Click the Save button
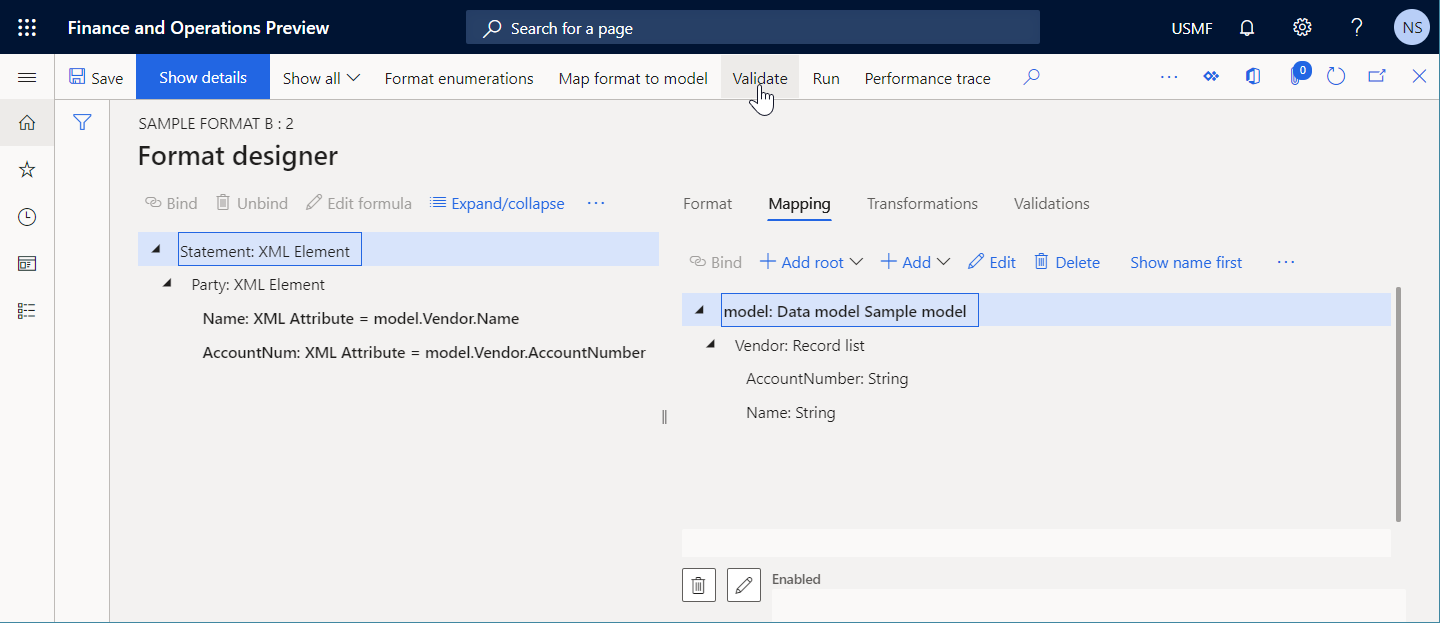Image resolution: width=1440 pixels, height=623 pixels. (96, 77)
